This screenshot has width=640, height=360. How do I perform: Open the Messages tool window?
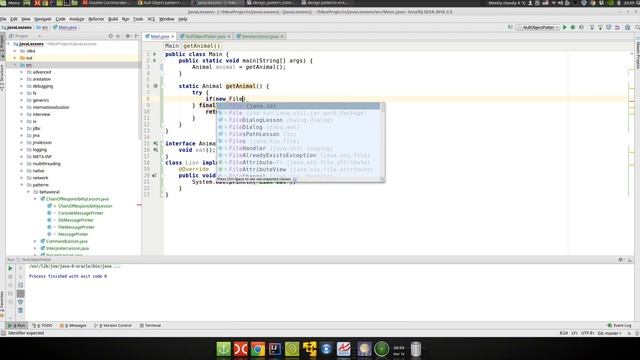coord(73,325)
